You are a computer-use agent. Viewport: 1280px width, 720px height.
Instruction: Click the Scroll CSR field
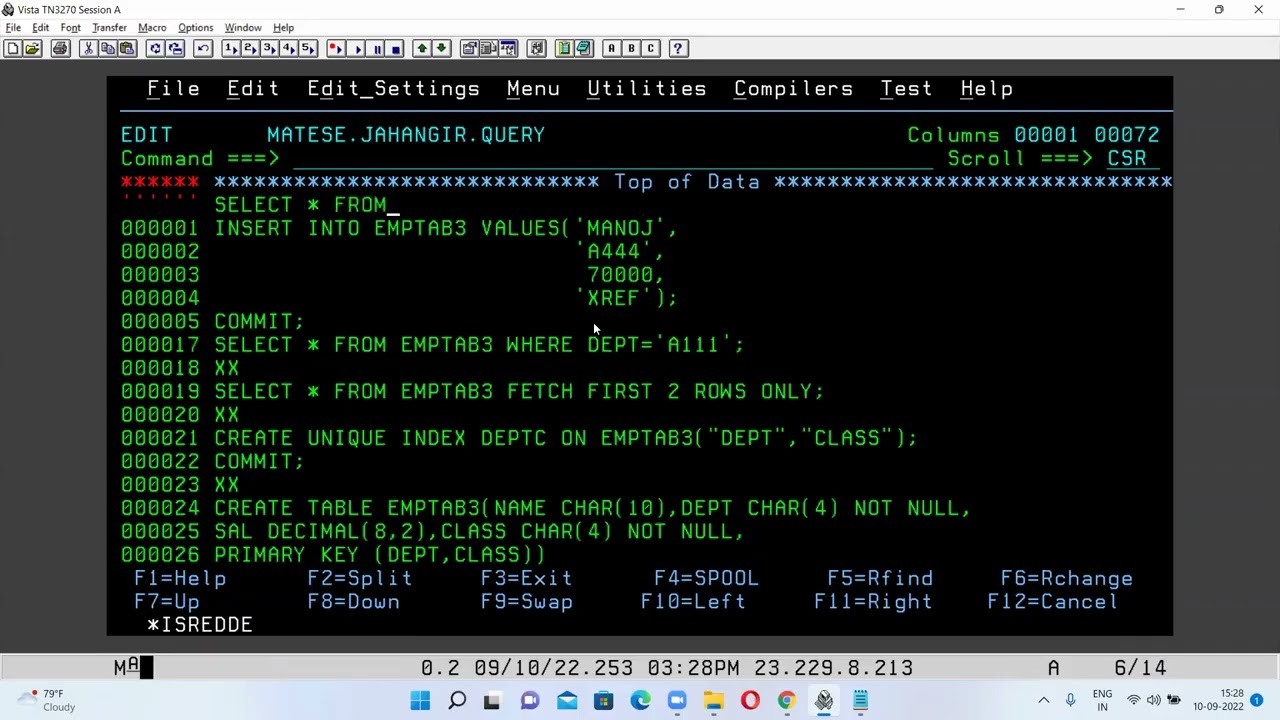(x=1133, y=159)
